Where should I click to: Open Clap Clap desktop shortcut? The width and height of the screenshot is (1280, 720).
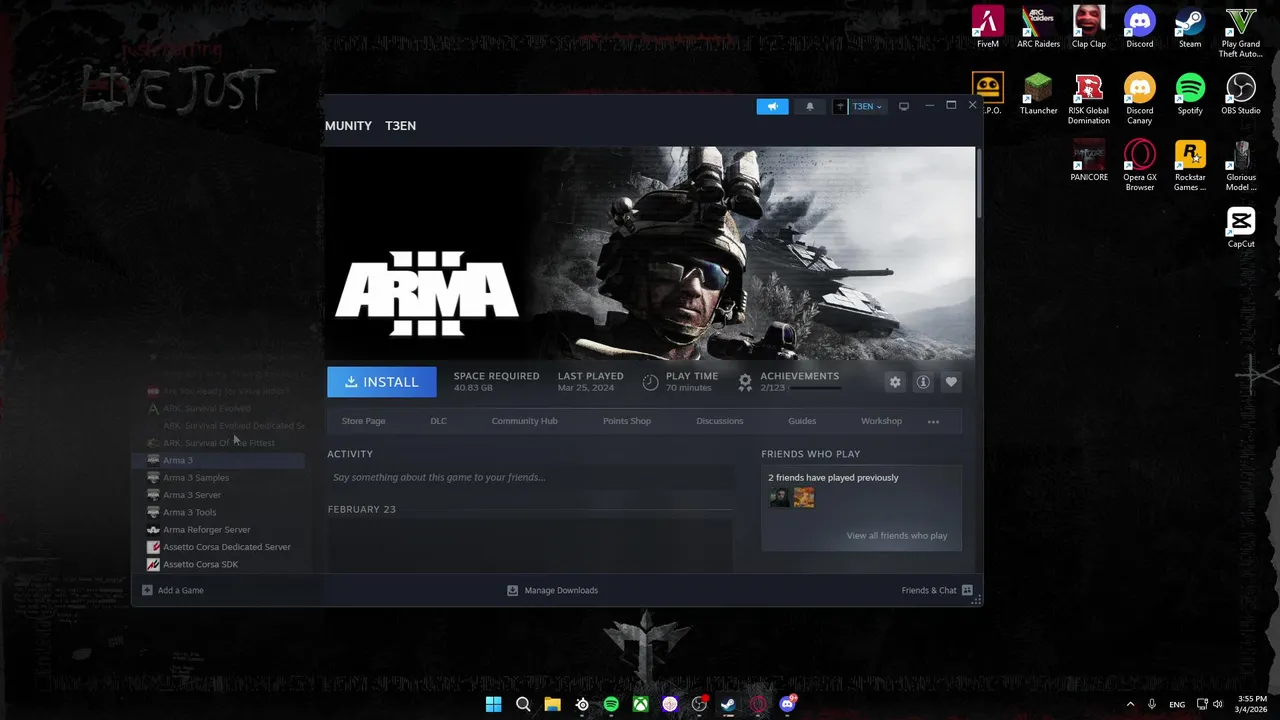tap(1089, 27)
